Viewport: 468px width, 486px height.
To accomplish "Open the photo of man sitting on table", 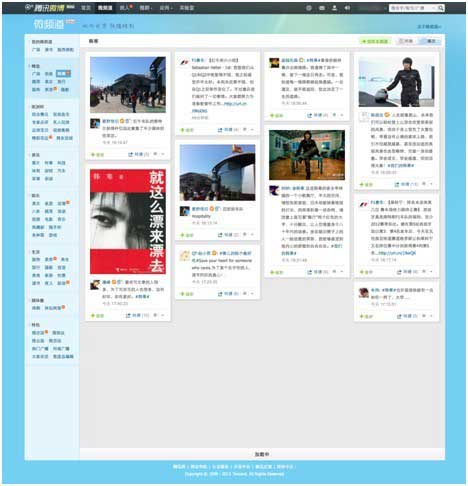I will 307,155.
